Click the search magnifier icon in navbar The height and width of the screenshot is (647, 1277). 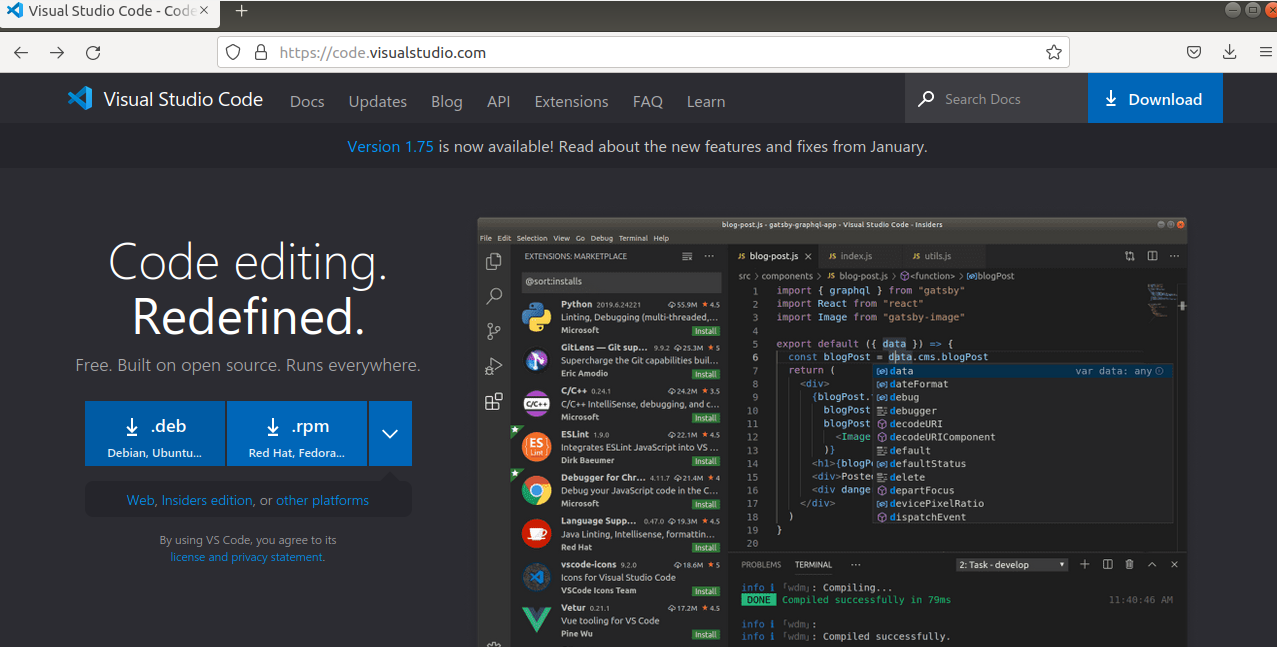[x=926, y=99]
